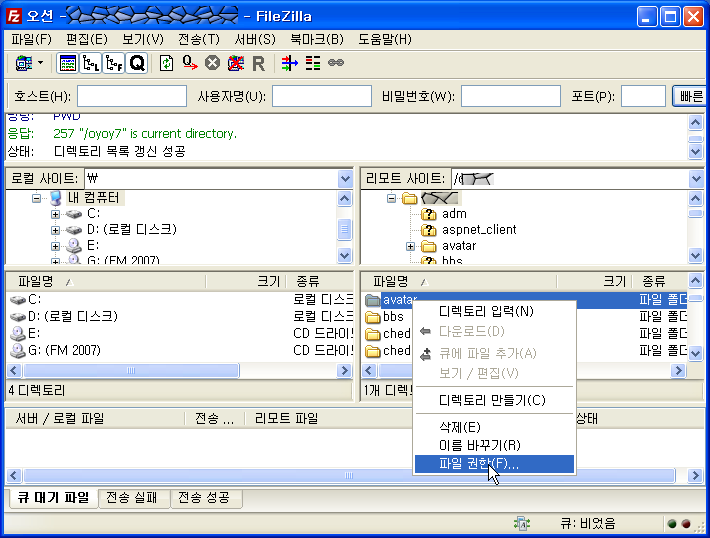
Task: Select G: (FM 2007) in local file list
Action: (64, 351)
